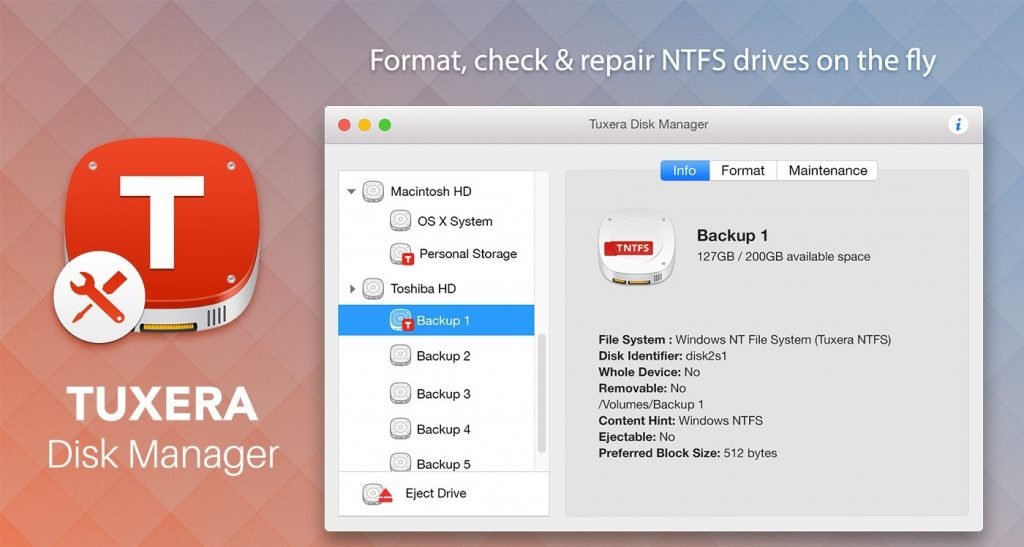Click the Personal Storage volume icon
Viewport: 1024px width, 547px height.
[401, 254]
